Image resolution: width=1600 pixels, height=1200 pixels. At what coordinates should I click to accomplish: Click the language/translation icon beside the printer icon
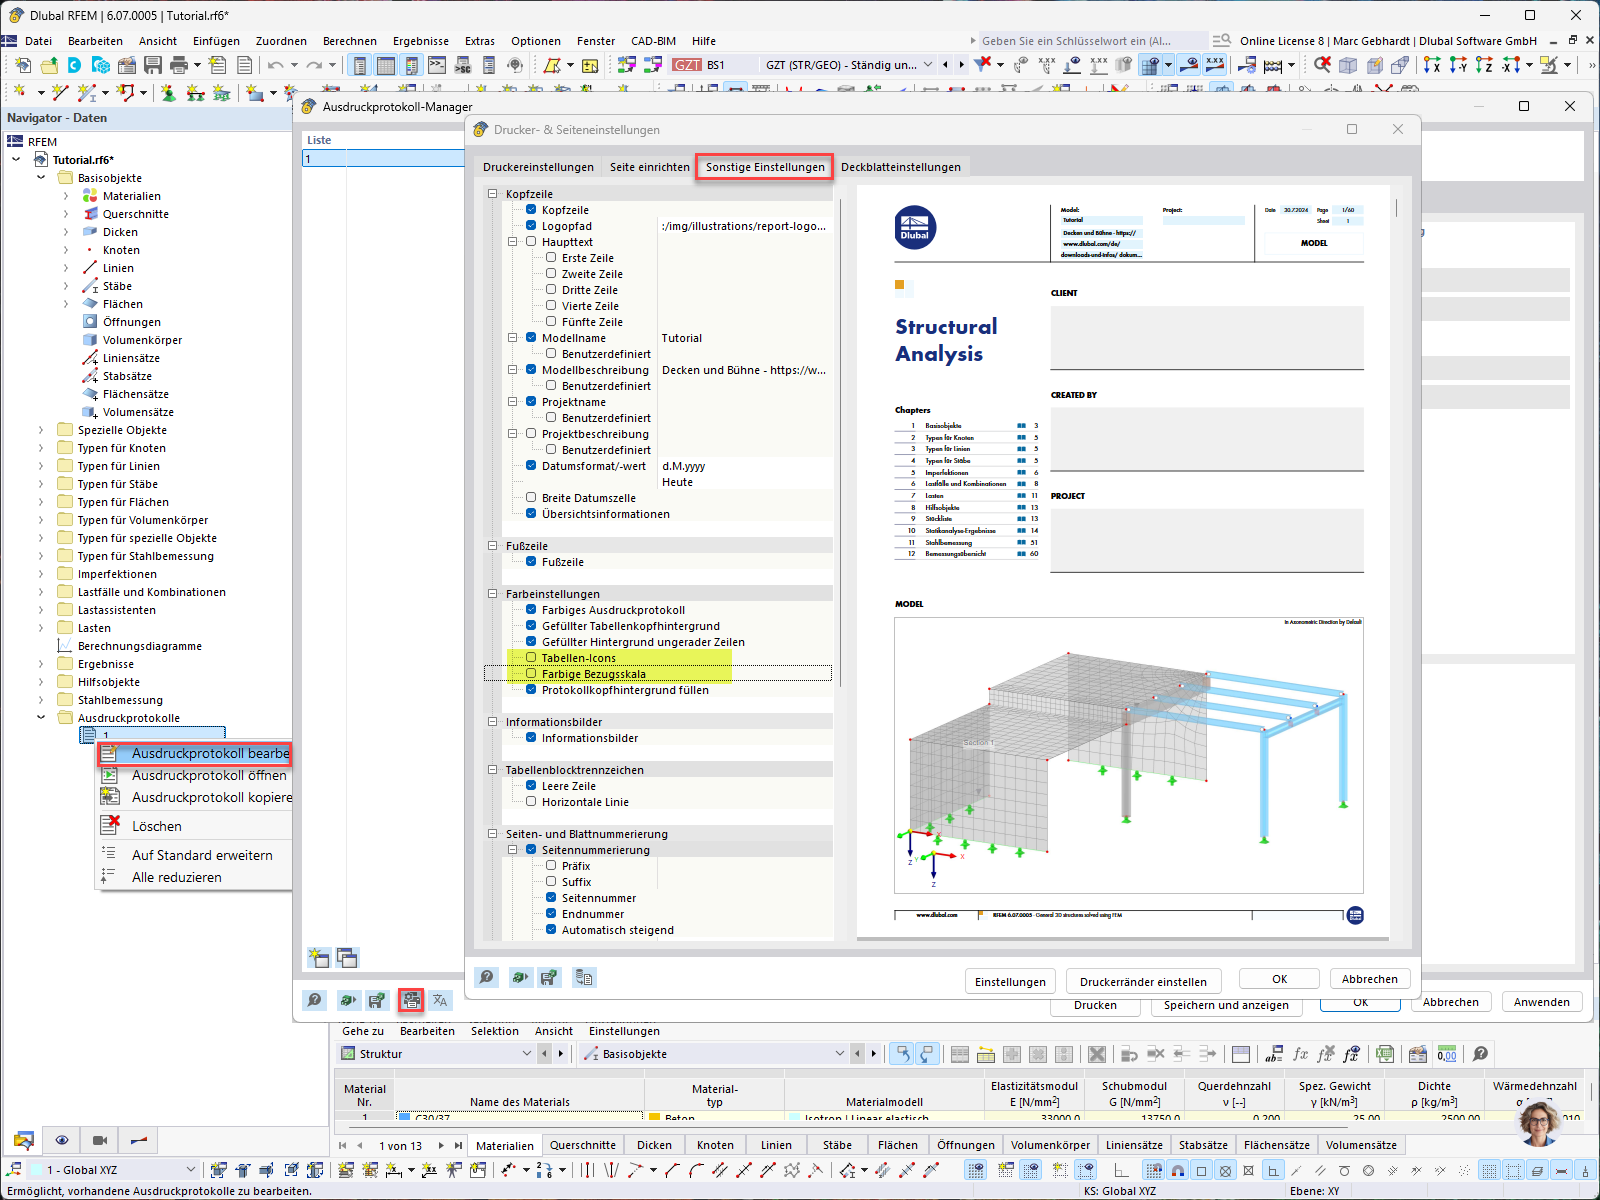click(x=440, y=1000)
